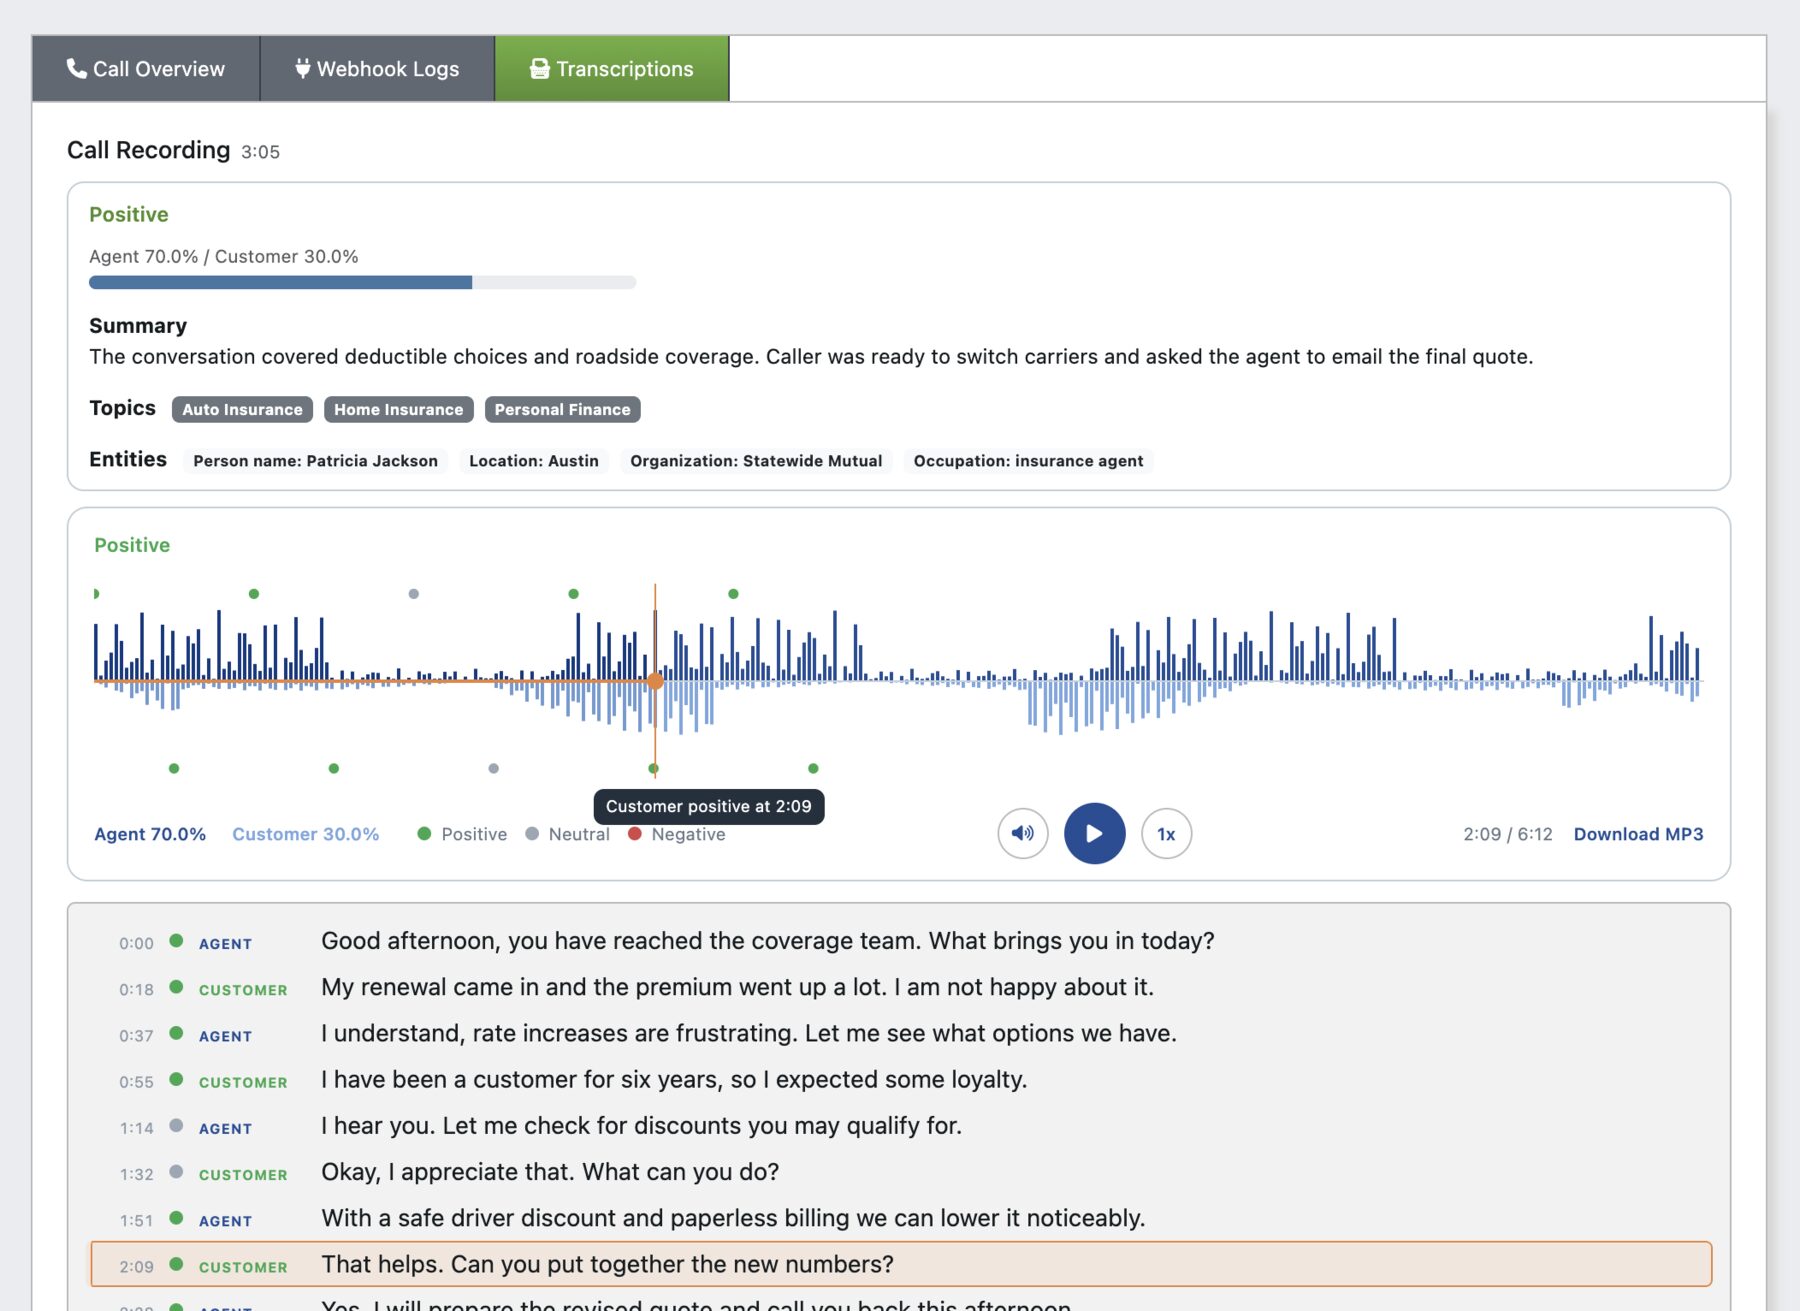
Task: Click the agent/customer talk ratio bar
Action: [362, 283]
